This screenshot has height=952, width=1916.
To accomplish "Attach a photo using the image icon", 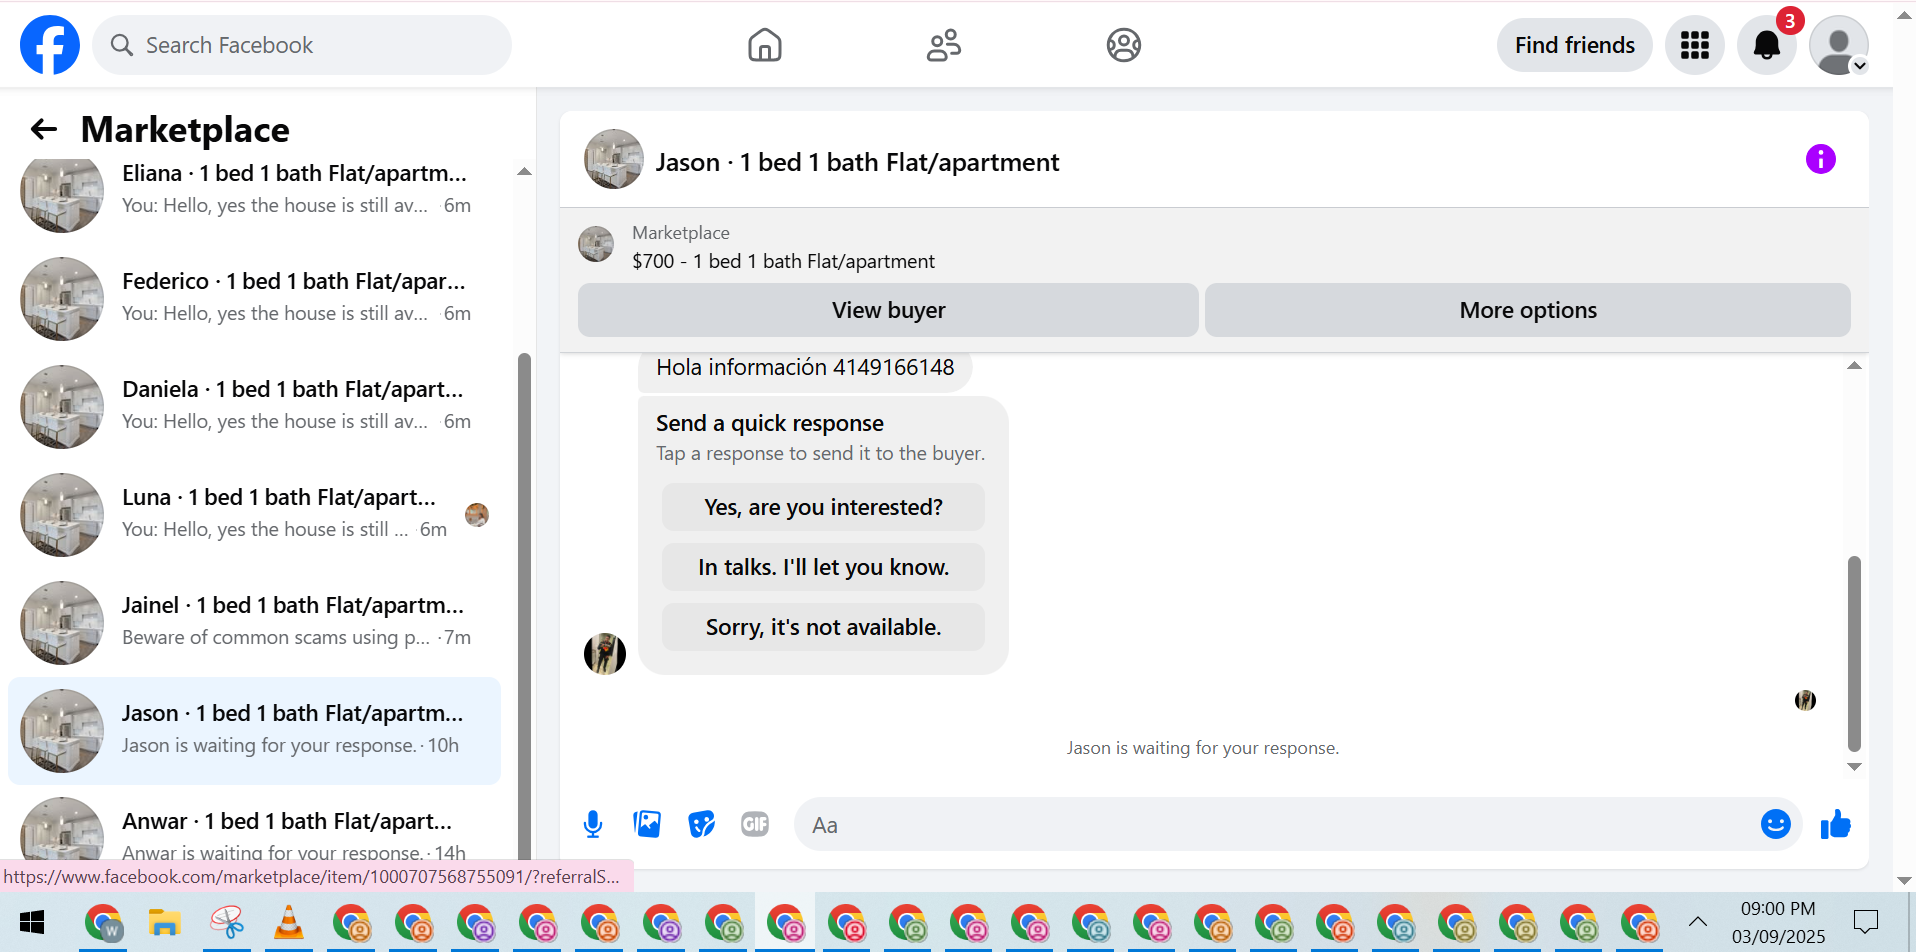I will pos(647,824).
